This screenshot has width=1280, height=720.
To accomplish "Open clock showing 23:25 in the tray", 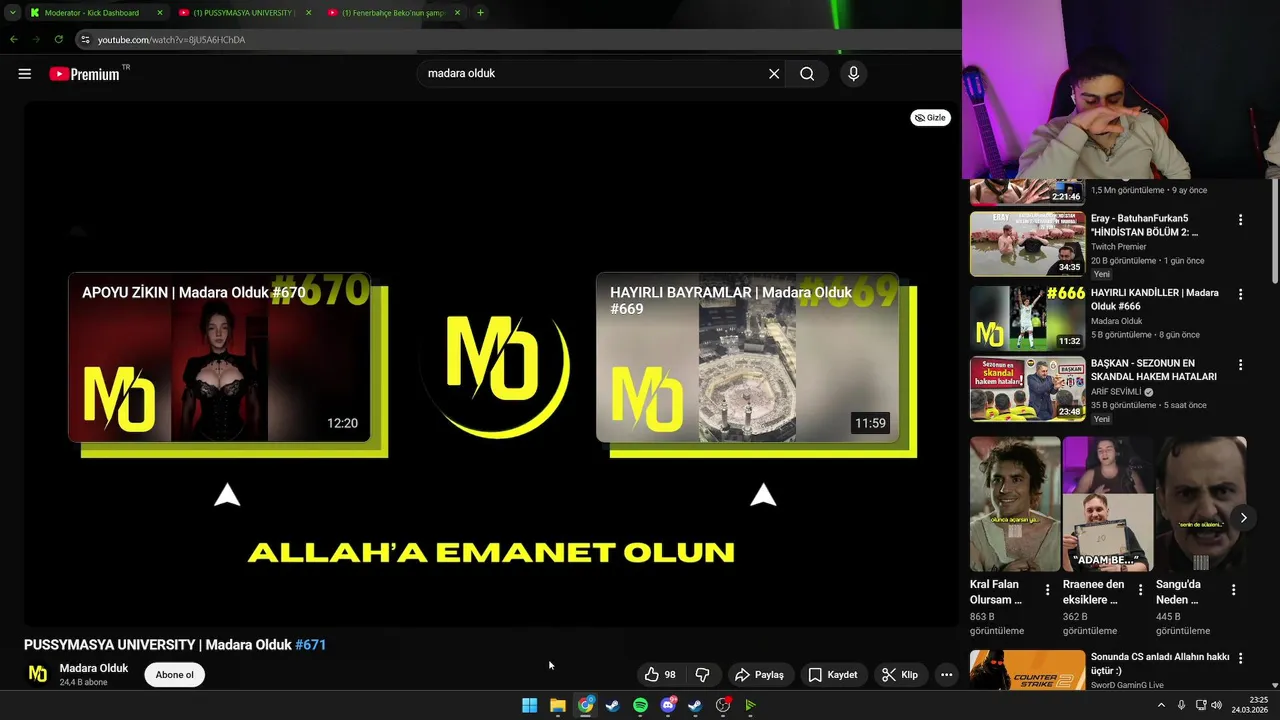I will tap(1250, 705).
